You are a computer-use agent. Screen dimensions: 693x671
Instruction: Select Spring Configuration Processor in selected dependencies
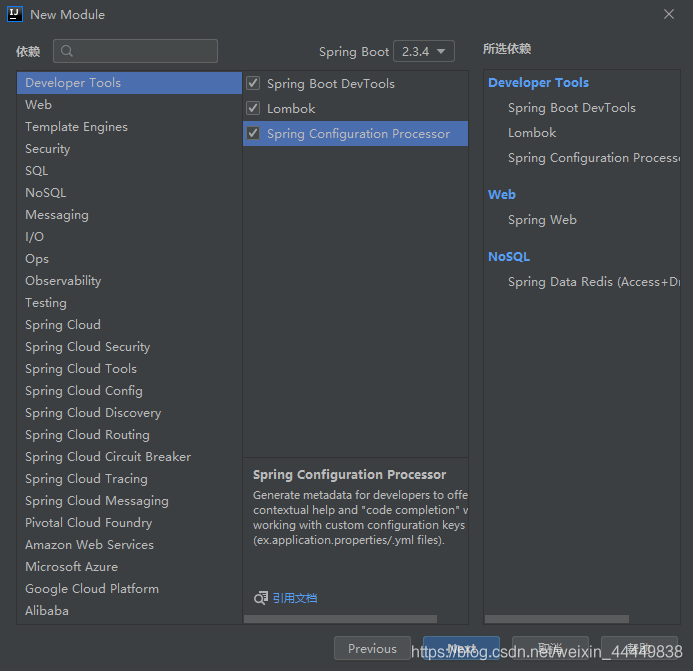[594, 158]
